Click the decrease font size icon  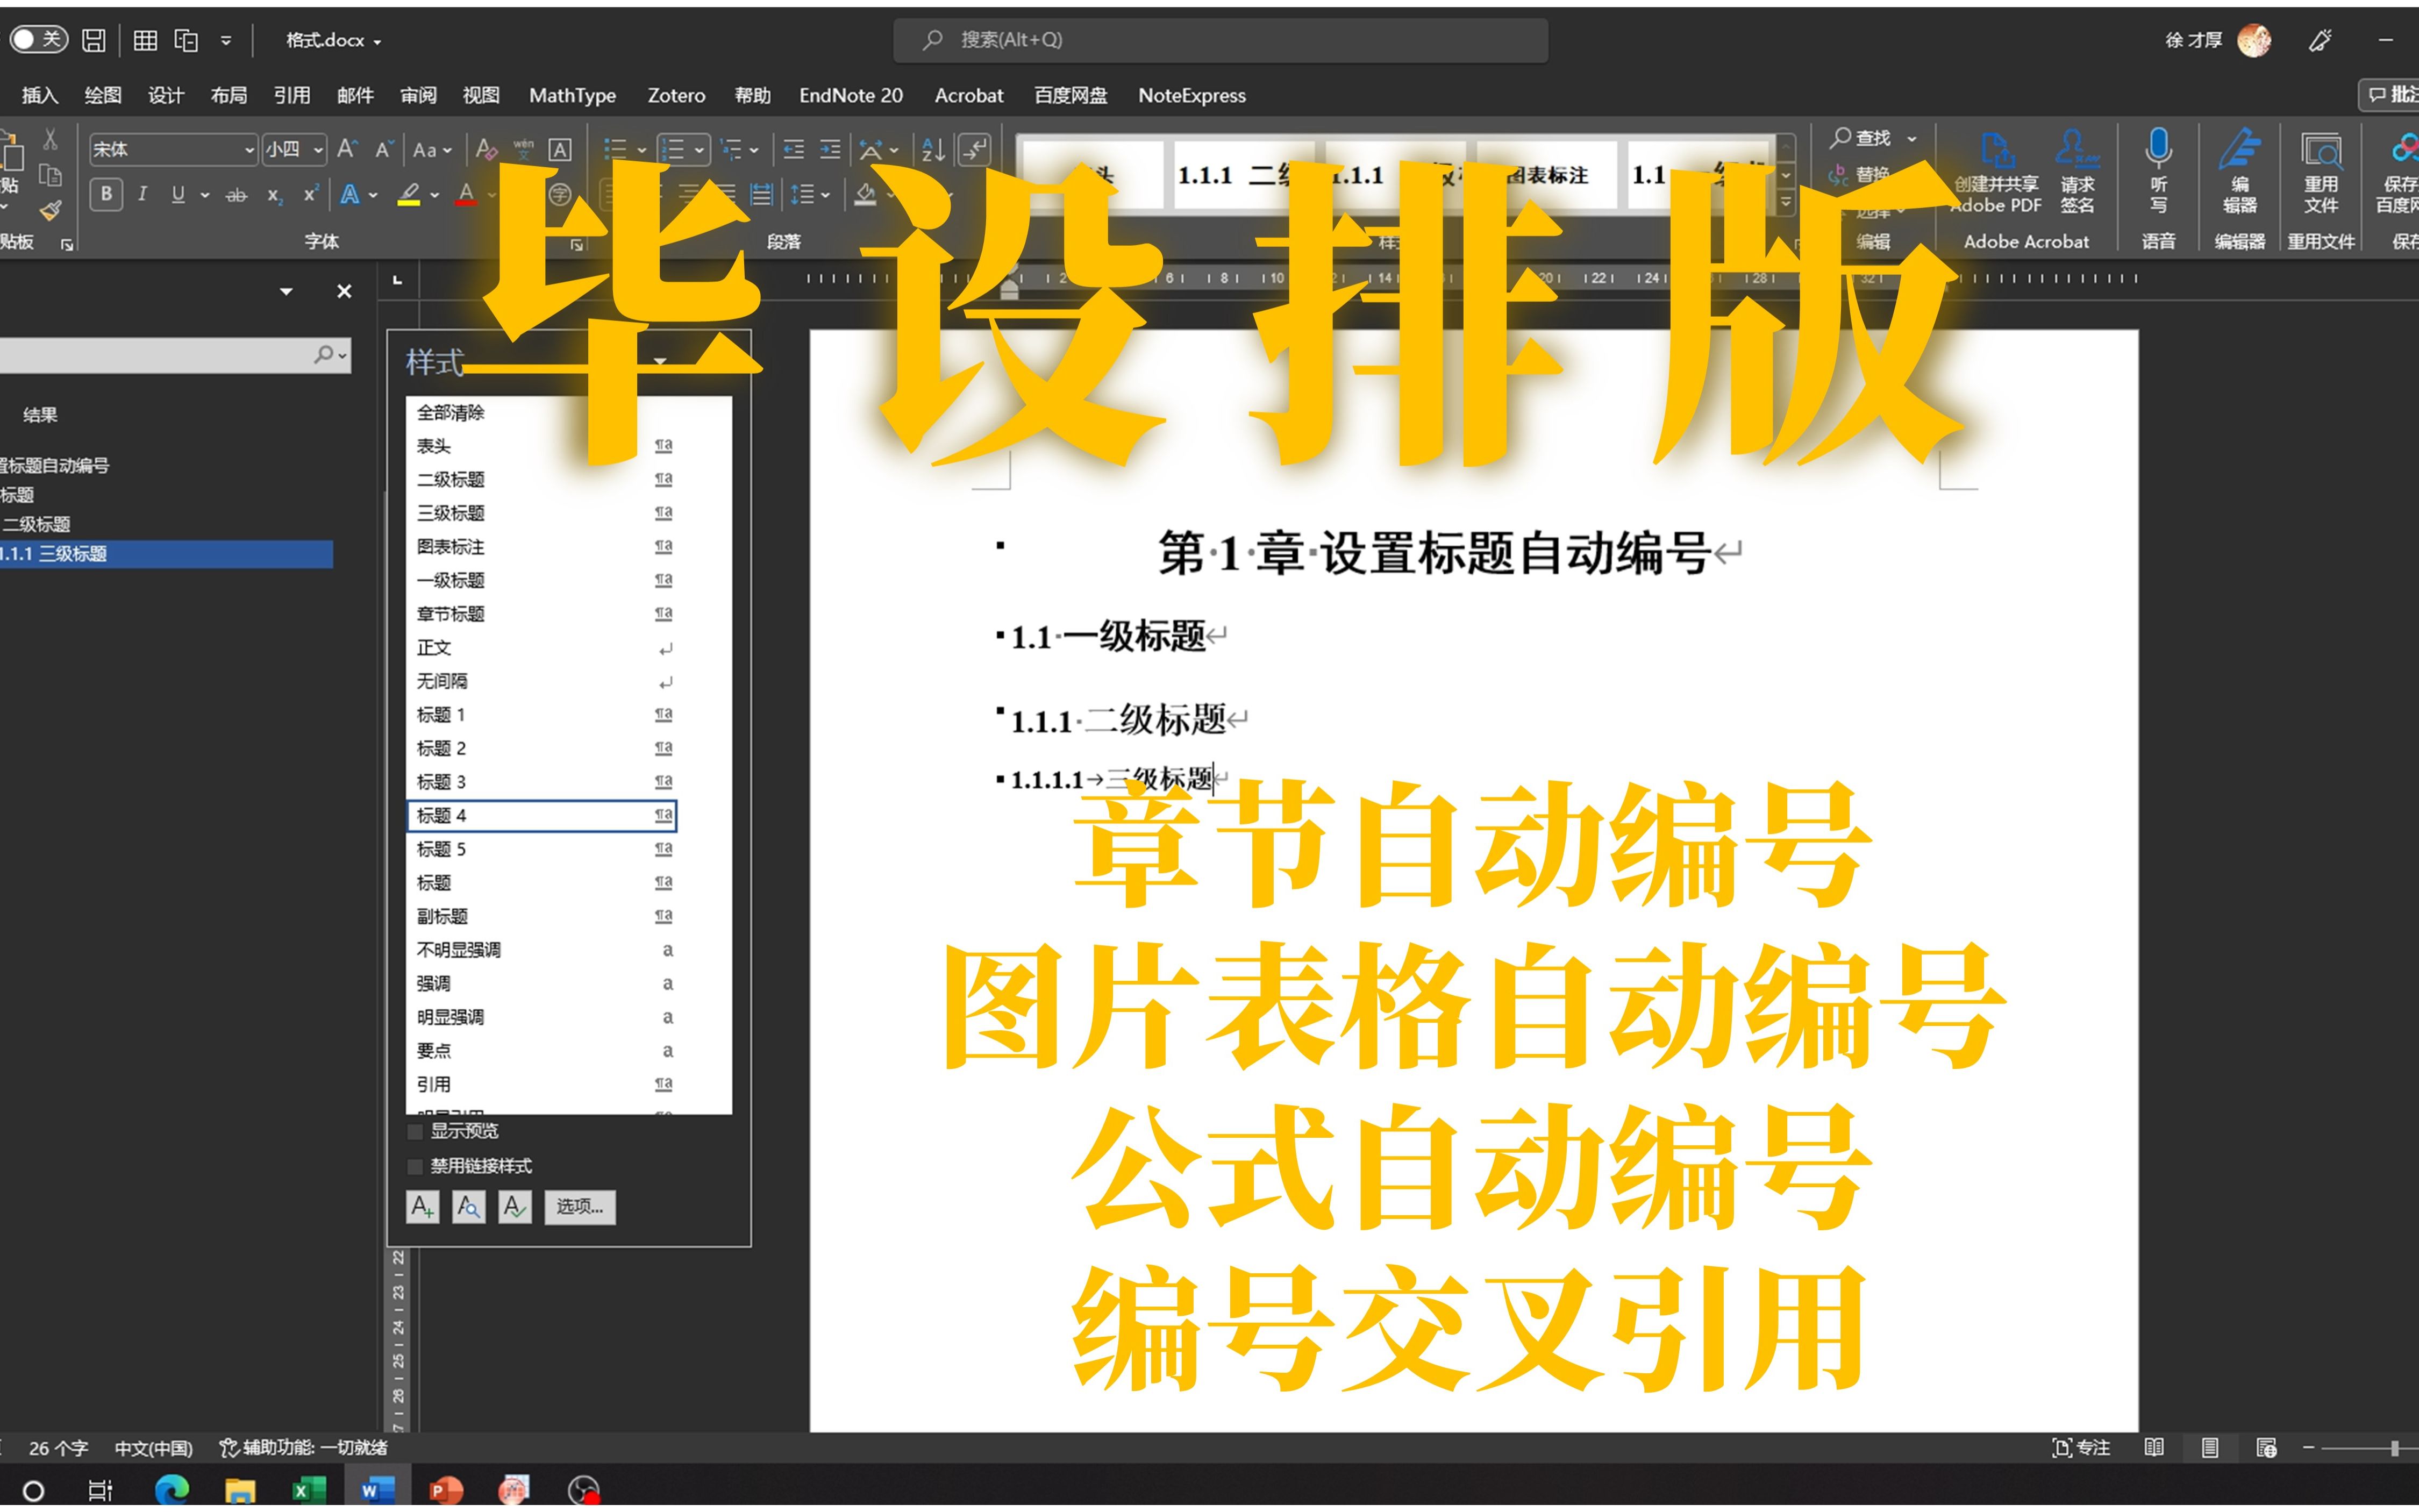coord(384,150)
